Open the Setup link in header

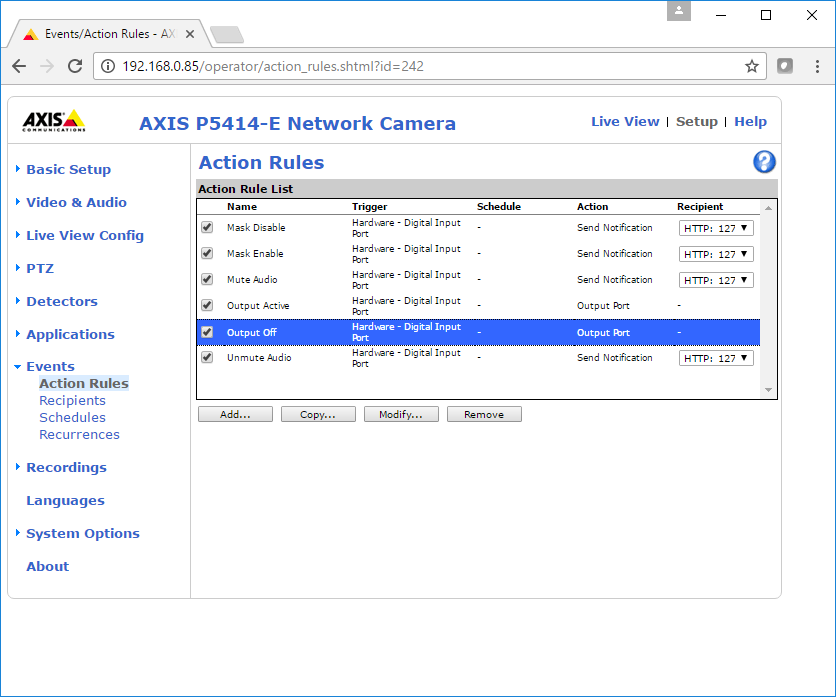point(696,122)
